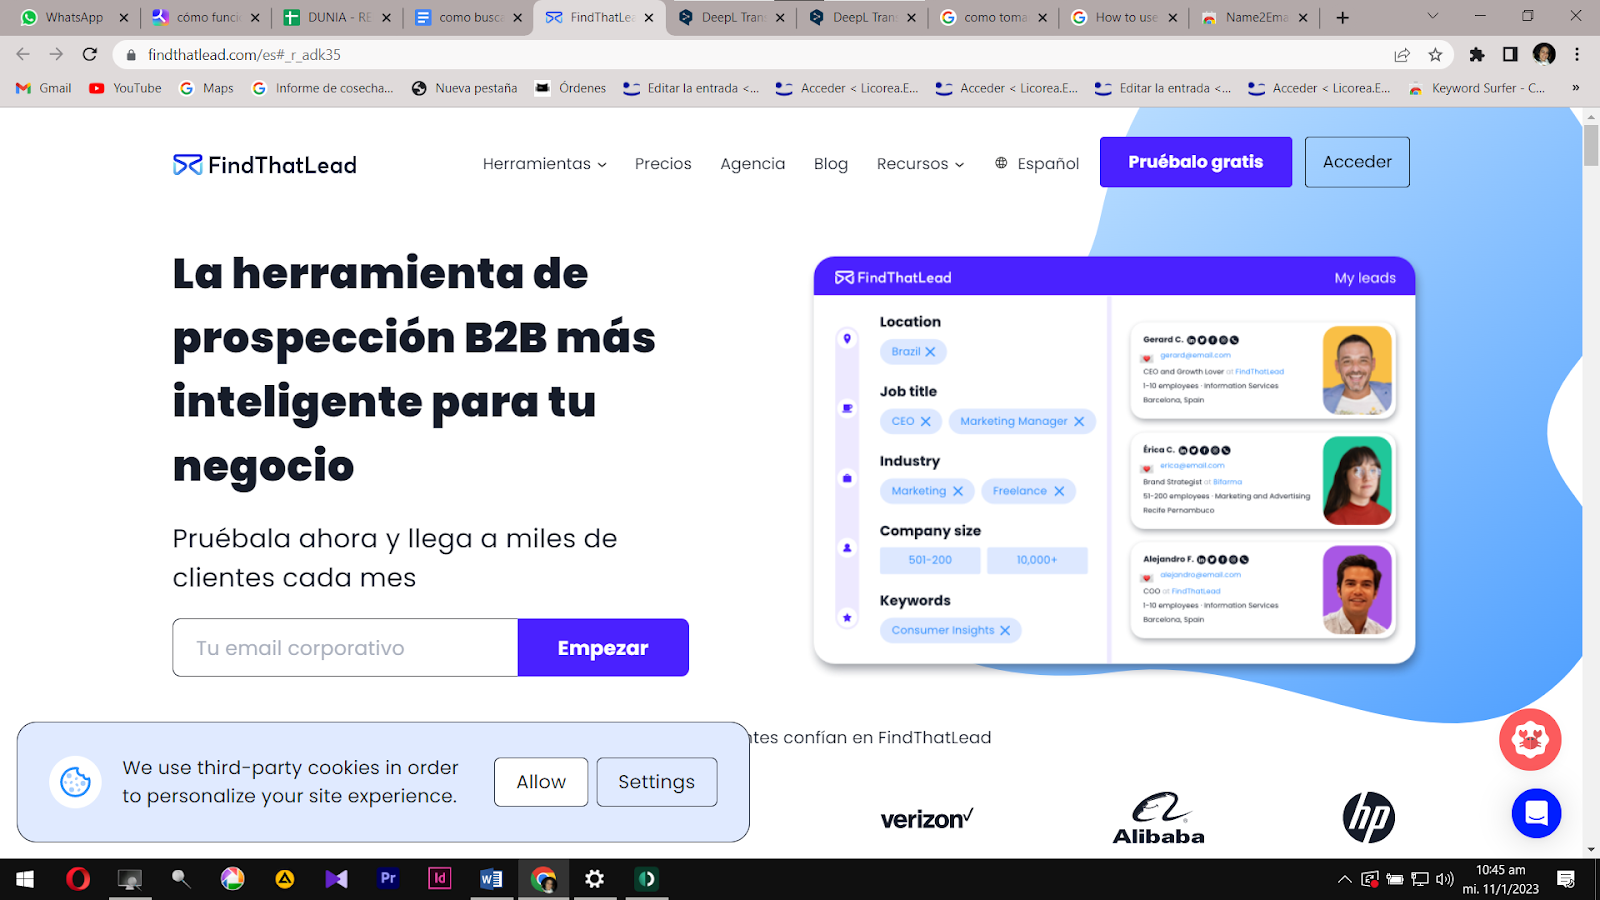Viewport: 1600px width, 900px height.
Task: Open the Gmail bookmark
Action: point(44,88)
